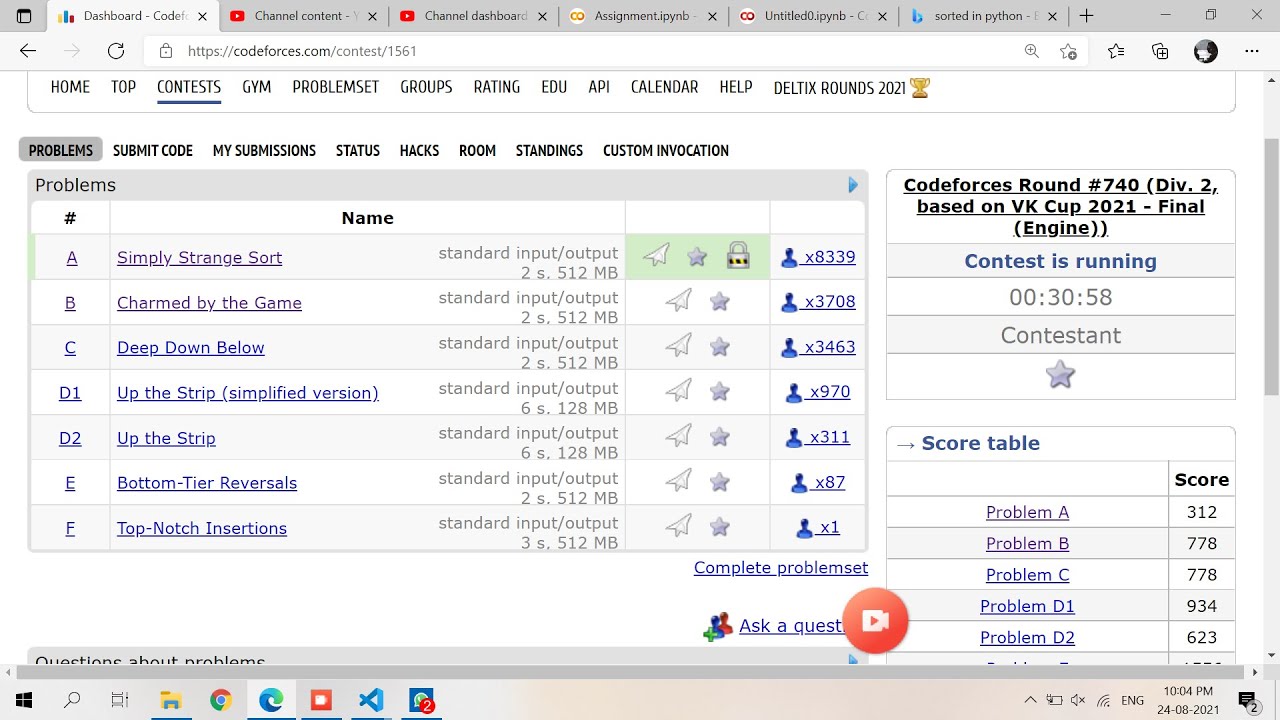Click browser back arrow

click(x=28, y=51)
